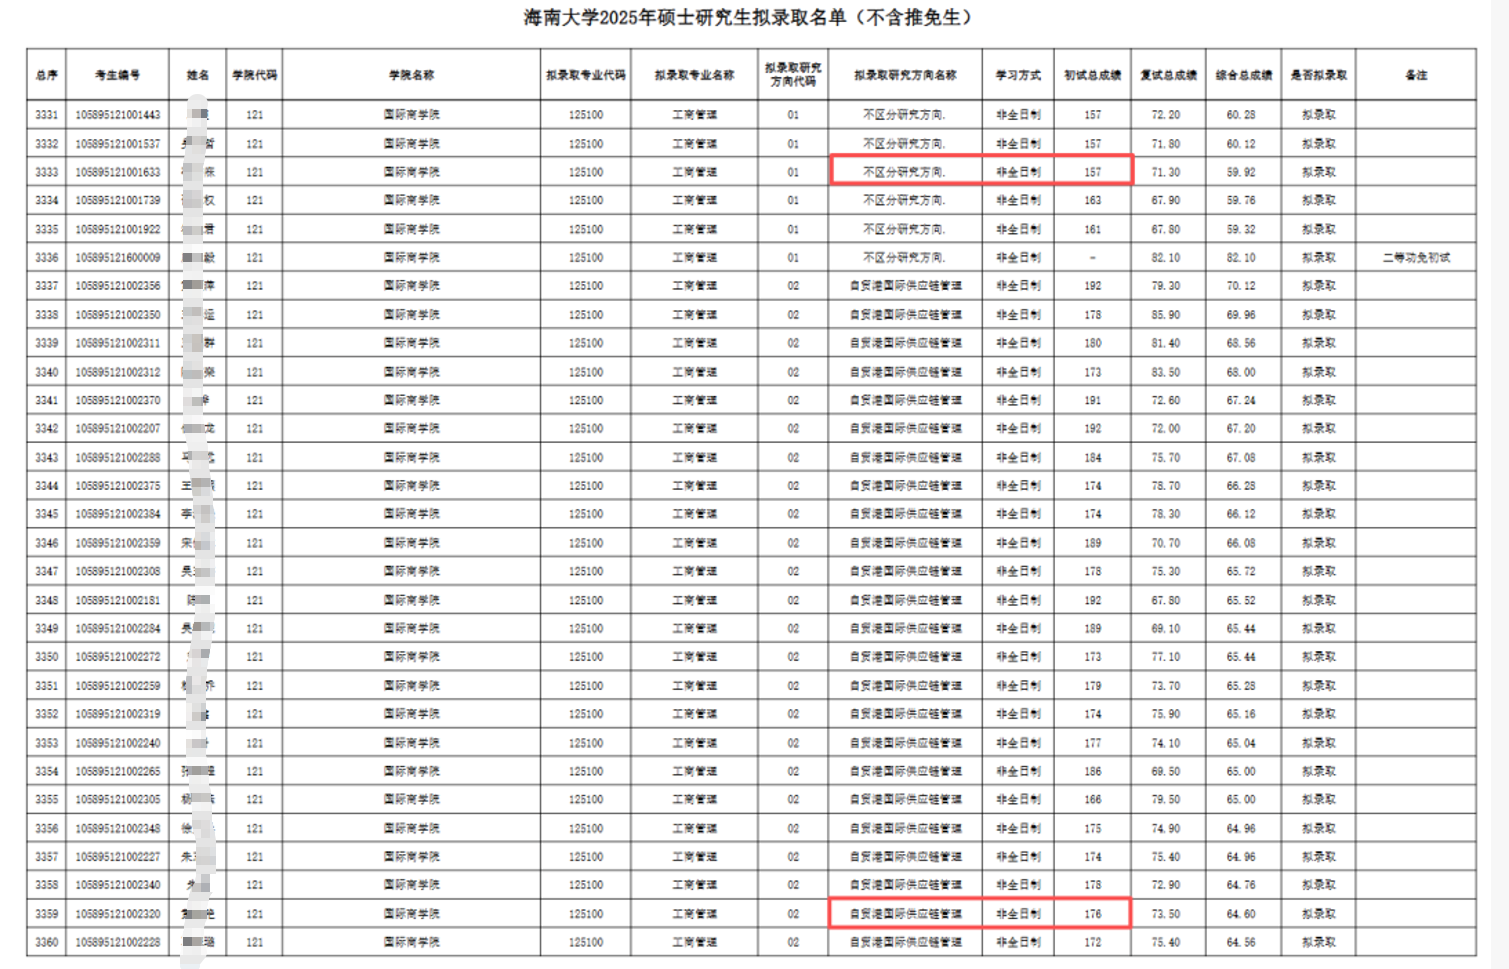Screen dimensions: 1509x969
Task: Select exam number 105895121002320
Action: 118,914
